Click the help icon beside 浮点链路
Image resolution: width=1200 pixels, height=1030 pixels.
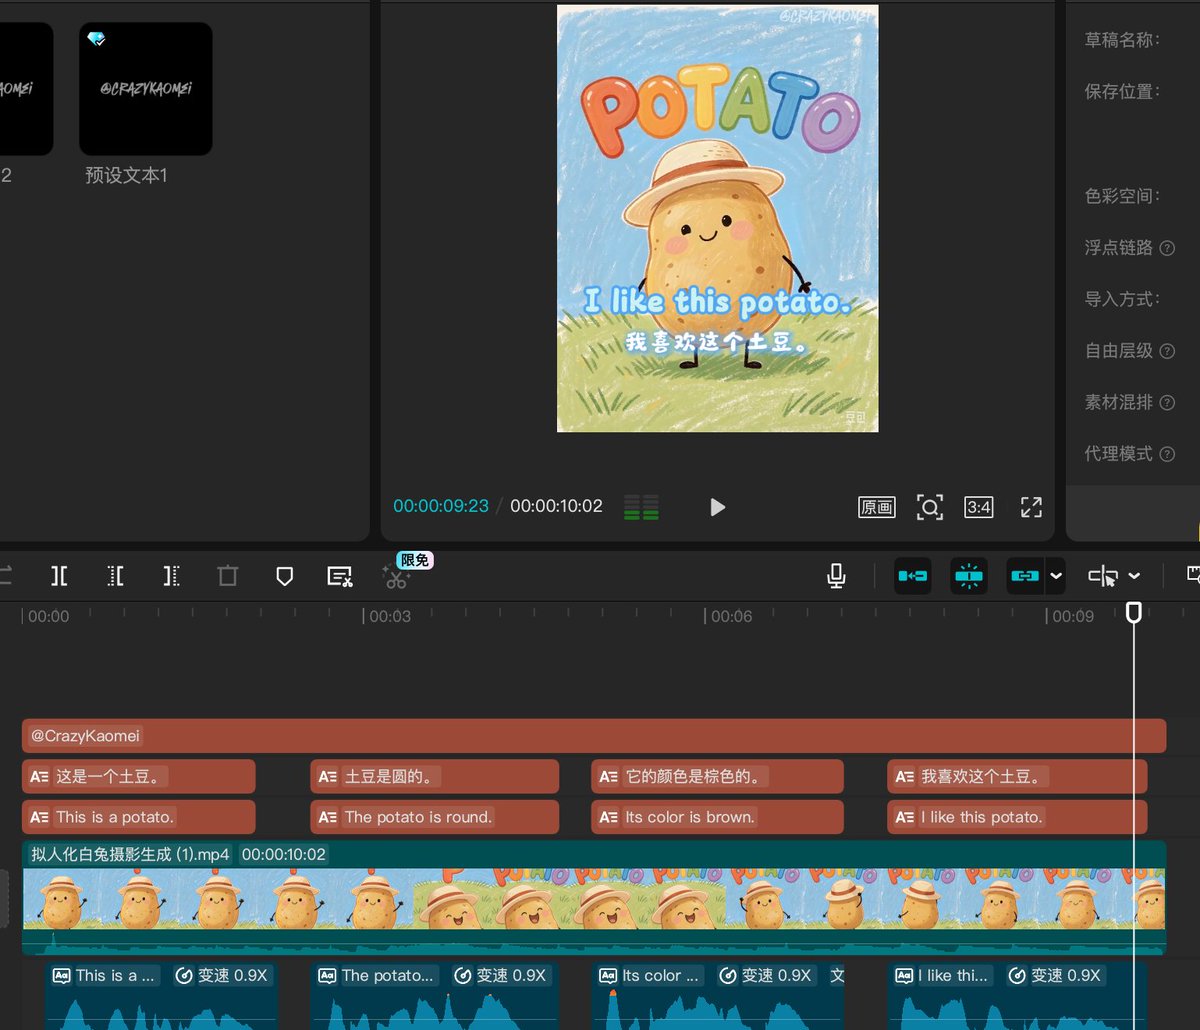[1166, 248]
